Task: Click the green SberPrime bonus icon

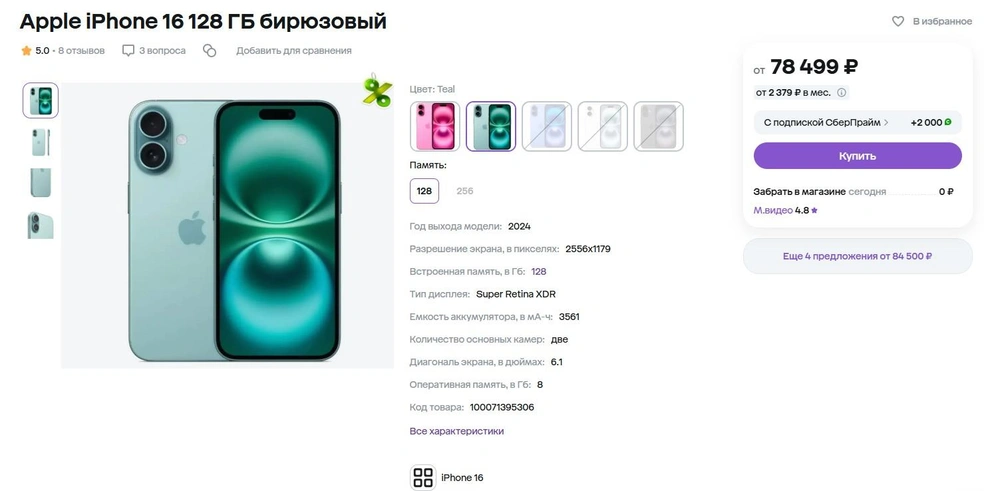Action: [x=948, y=122]
